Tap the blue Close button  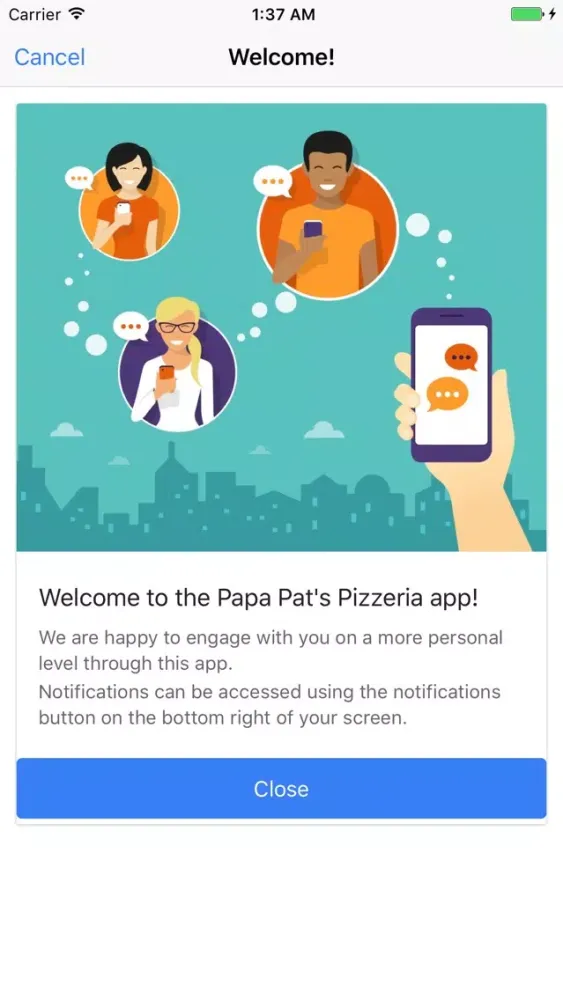[x=281, y=788]
